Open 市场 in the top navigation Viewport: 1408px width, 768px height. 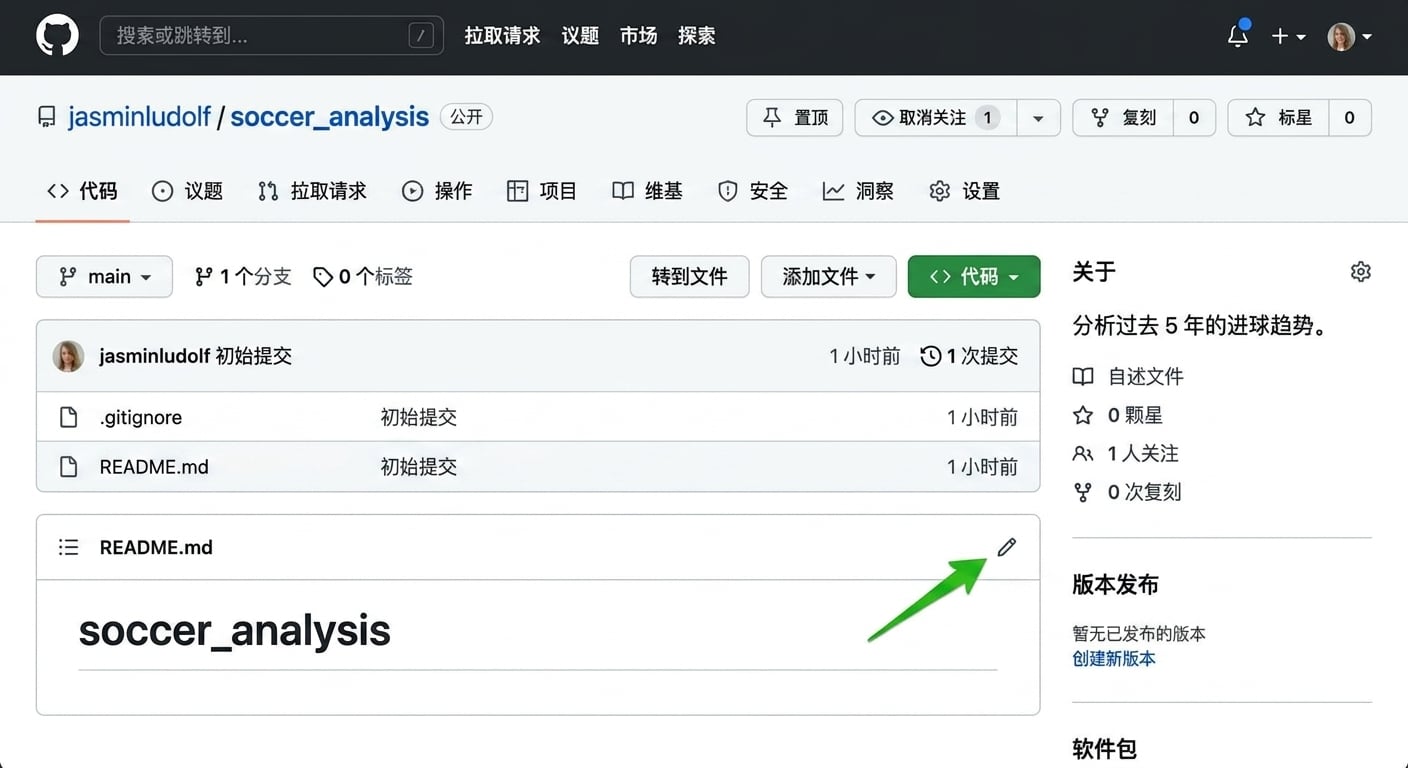point(638,36)
